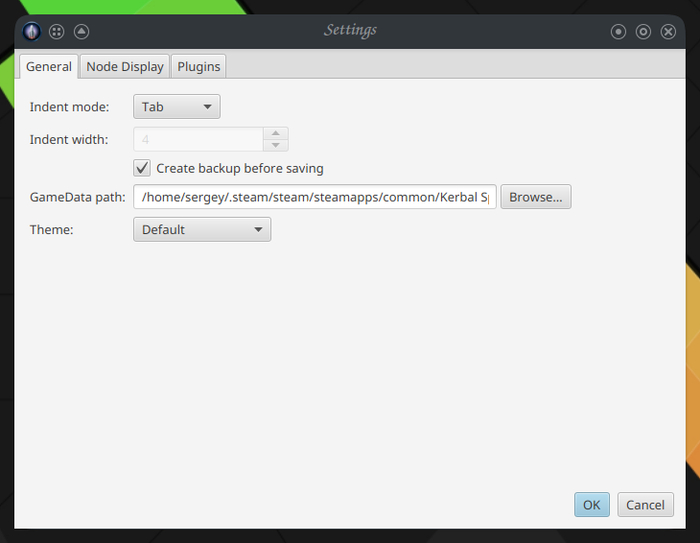Click into the GameData path text field

(x=315, y=197)
